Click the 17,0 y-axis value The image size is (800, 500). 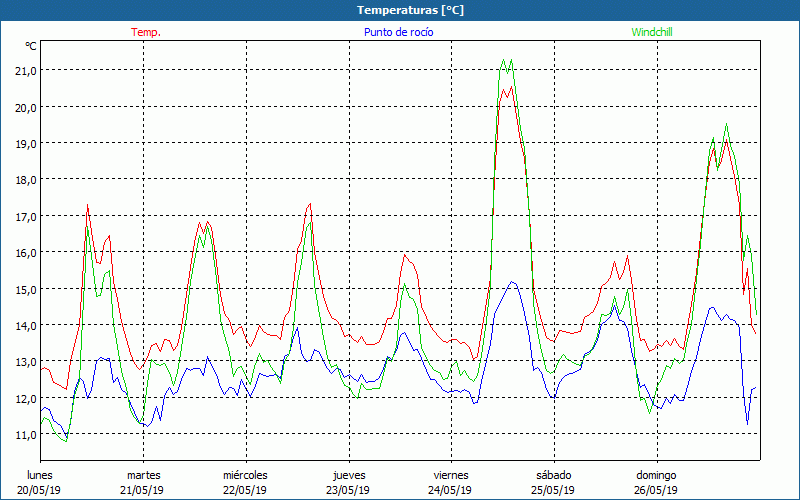(26, 217)
